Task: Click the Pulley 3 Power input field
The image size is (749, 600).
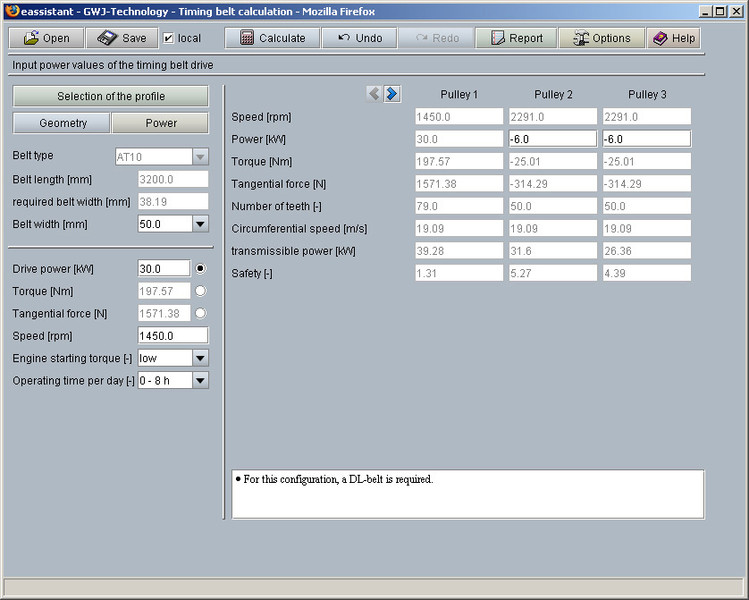Action: 646,139
